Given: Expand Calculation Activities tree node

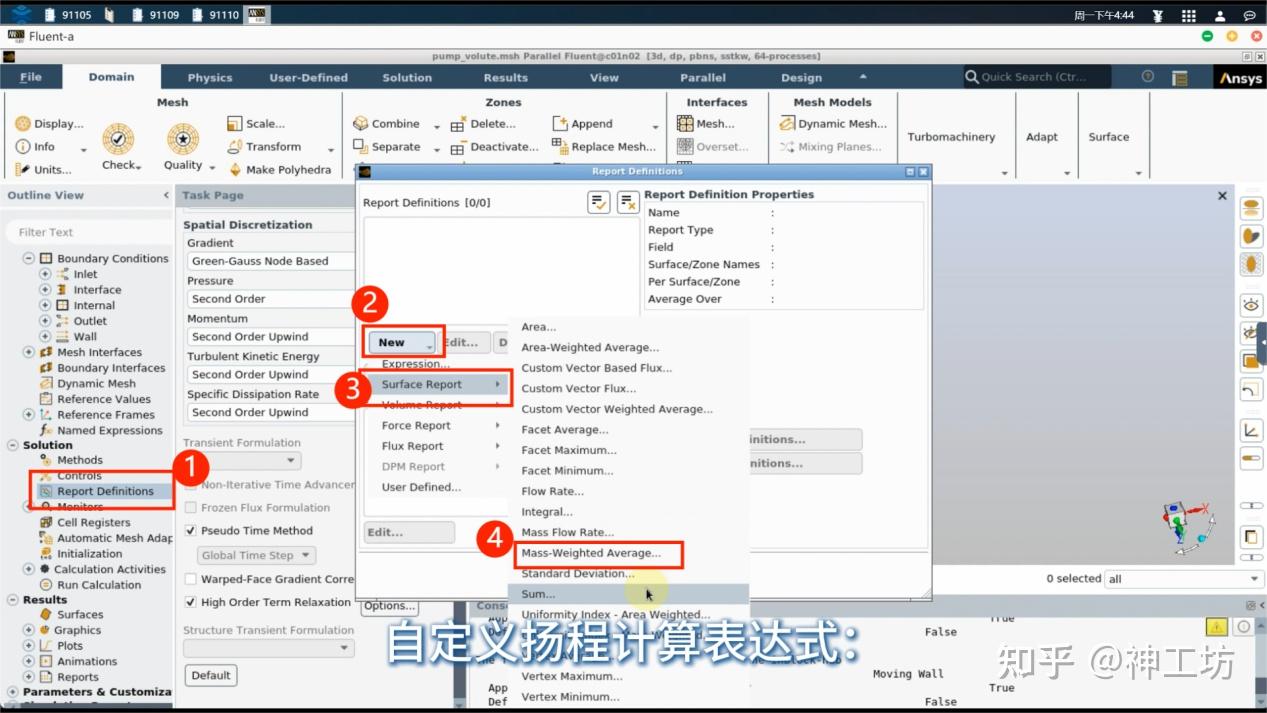Looking at the screenshot, I should coord(29,569).
